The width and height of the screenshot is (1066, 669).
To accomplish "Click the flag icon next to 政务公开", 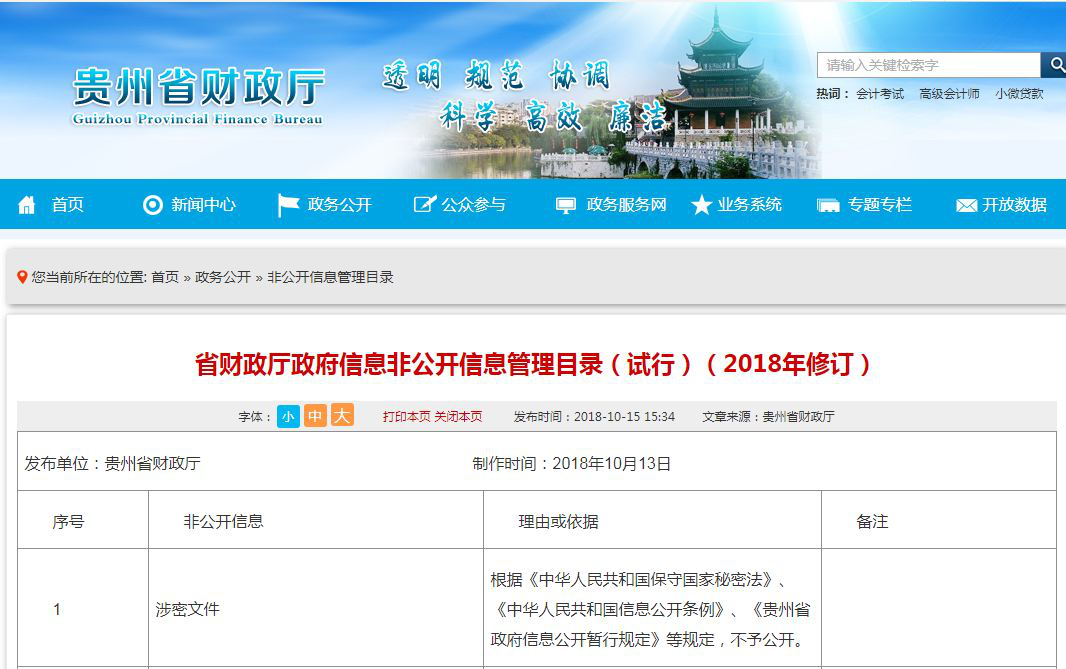I will [288, 205].
